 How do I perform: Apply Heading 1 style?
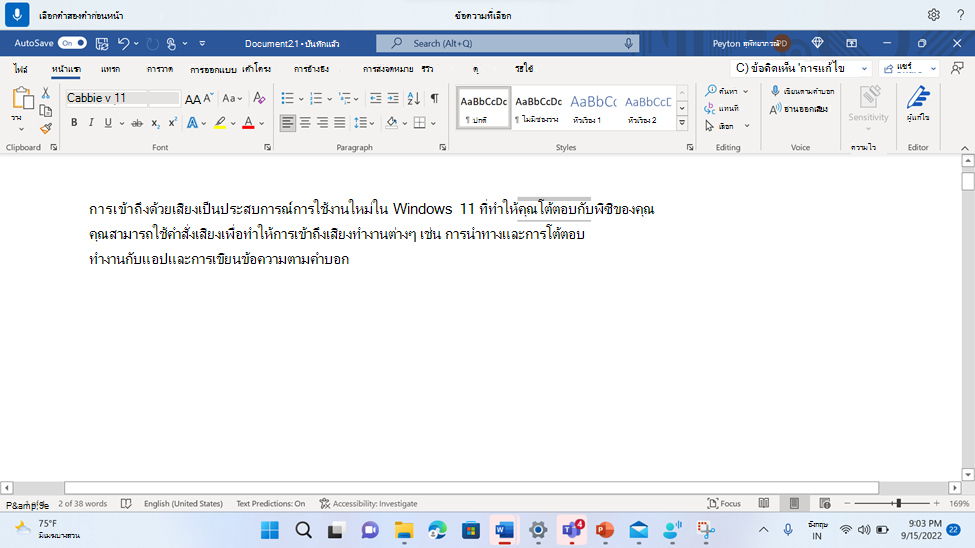click(x=593, y=108)
